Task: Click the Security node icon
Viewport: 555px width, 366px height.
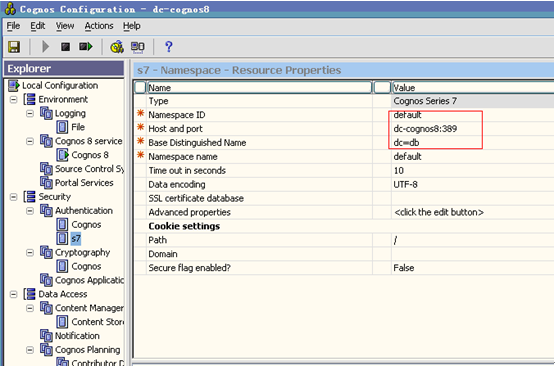Action: (x=30, y=197)
